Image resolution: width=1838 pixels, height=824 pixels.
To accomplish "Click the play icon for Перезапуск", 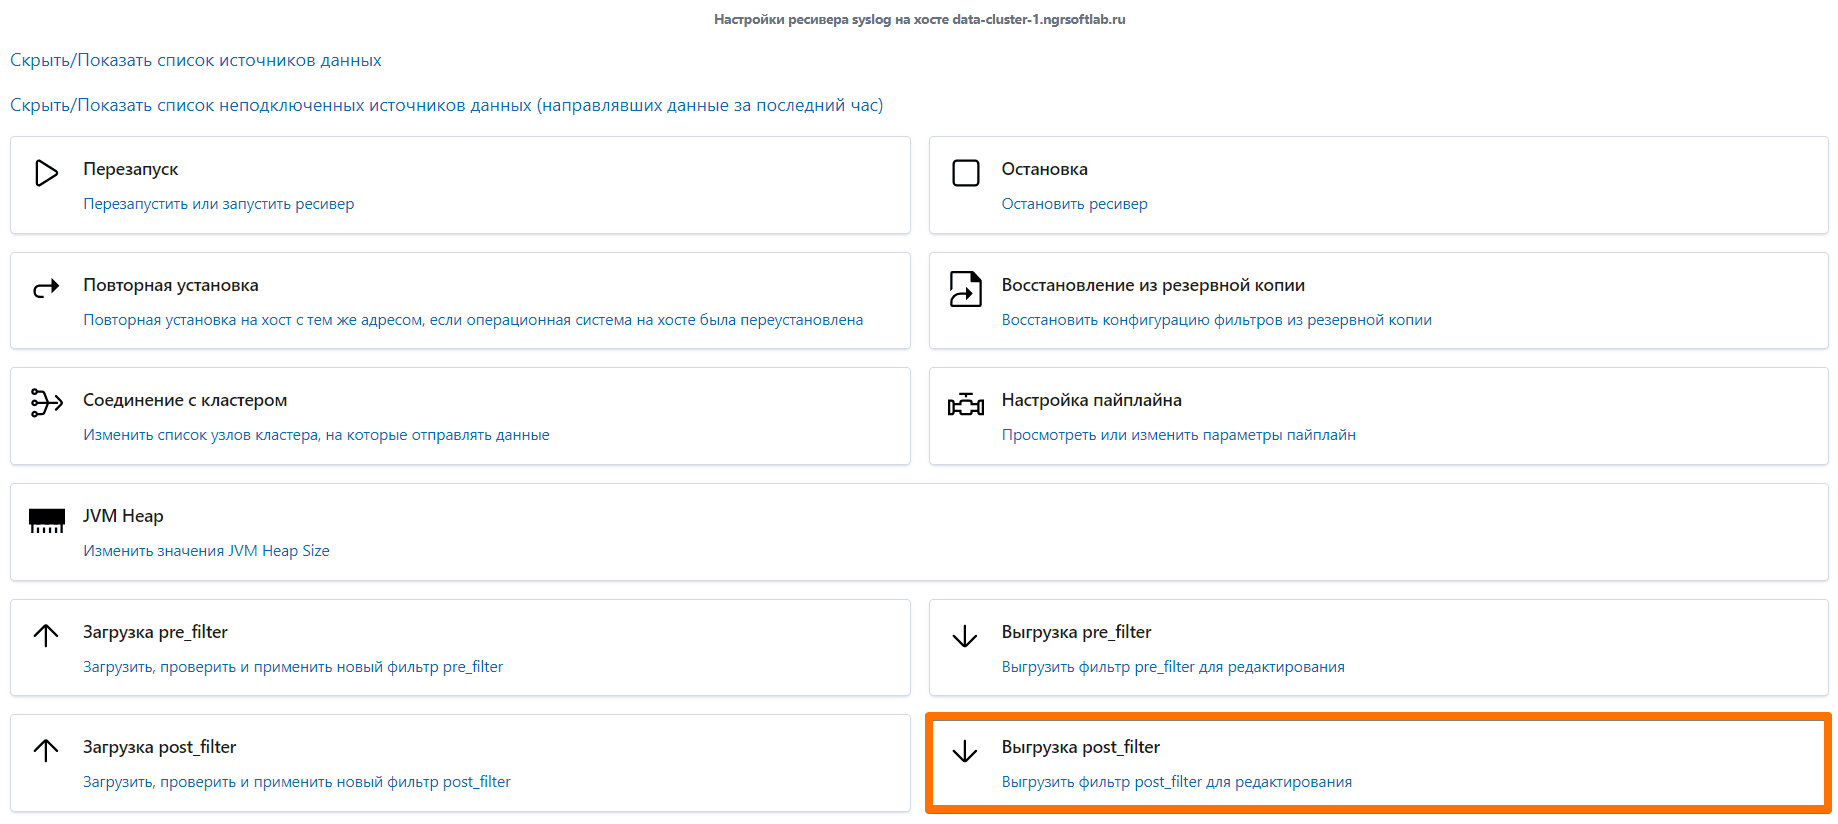I will 46,173.
